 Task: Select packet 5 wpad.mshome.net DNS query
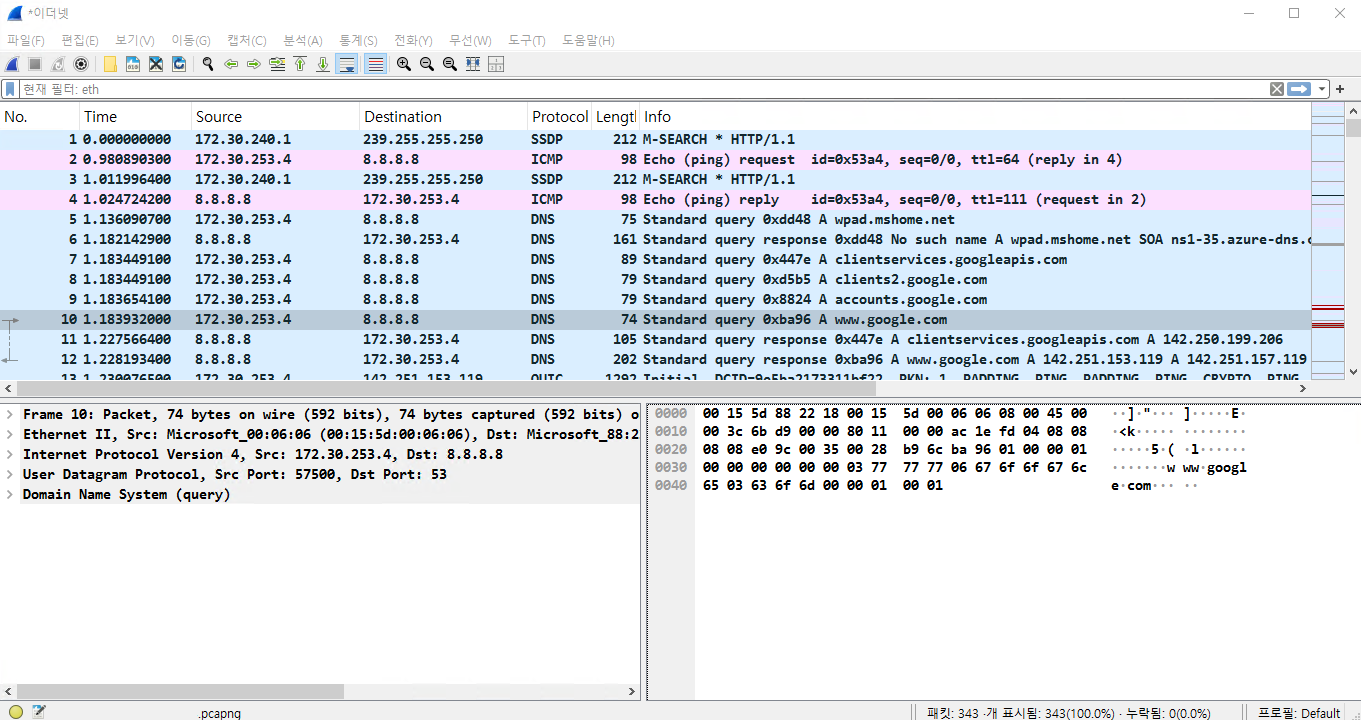655,219
